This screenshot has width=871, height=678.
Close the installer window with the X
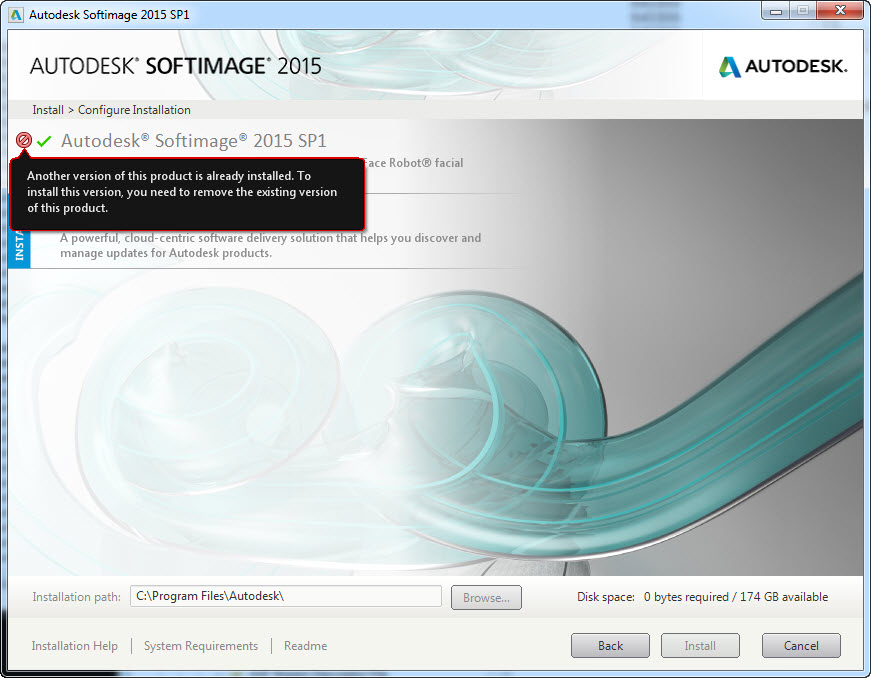click(838, 11)
